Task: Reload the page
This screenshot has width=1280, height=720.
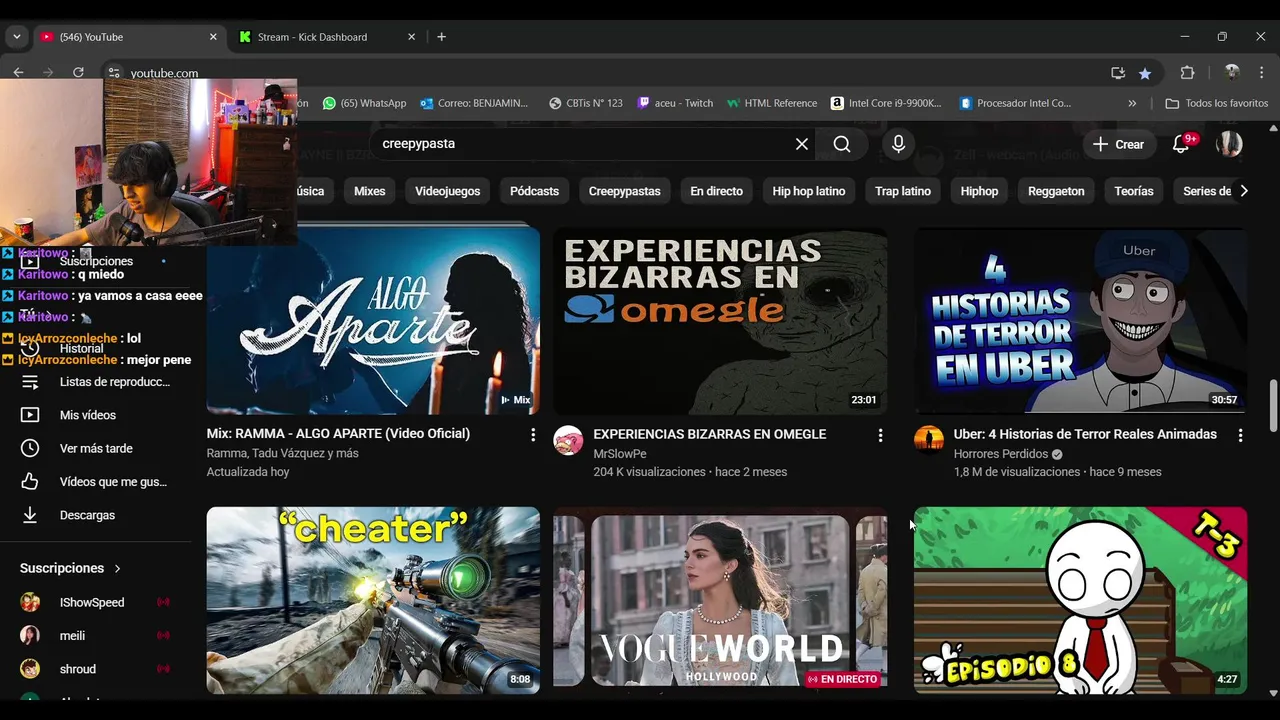Action: (78, 72)
